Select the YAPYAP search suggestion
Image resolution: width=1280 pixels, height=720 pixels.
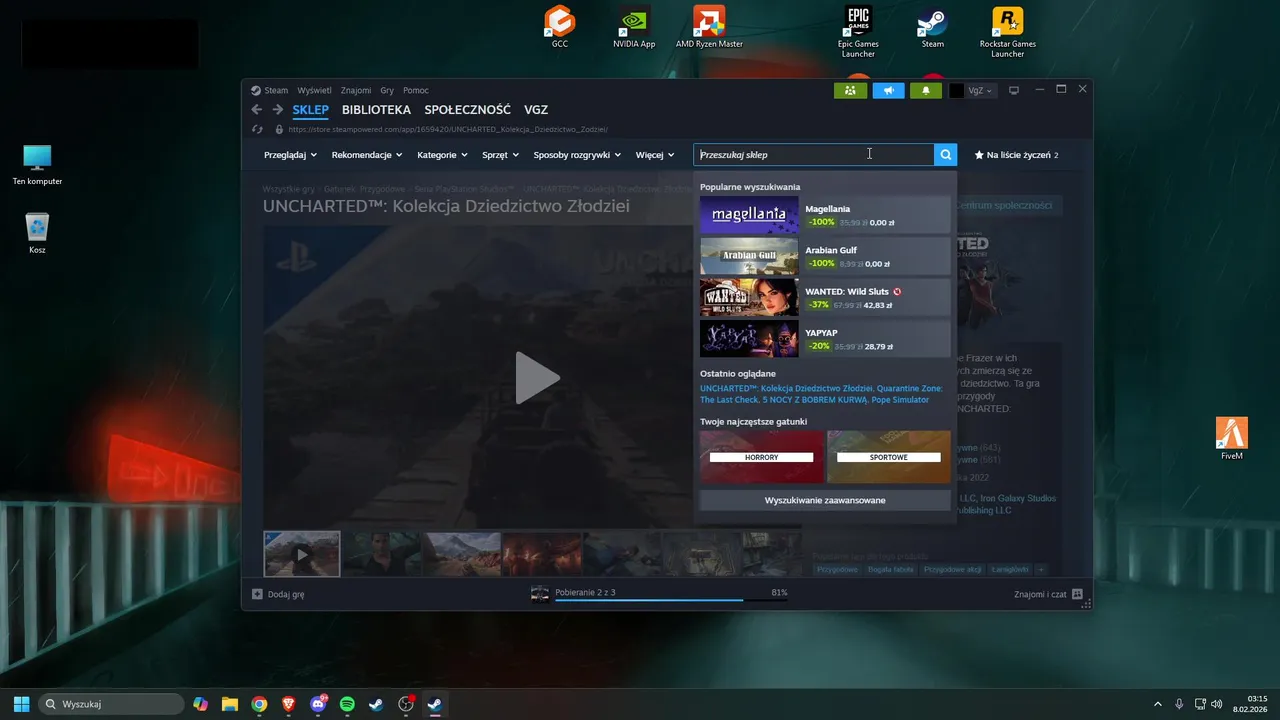pos(825,339)
